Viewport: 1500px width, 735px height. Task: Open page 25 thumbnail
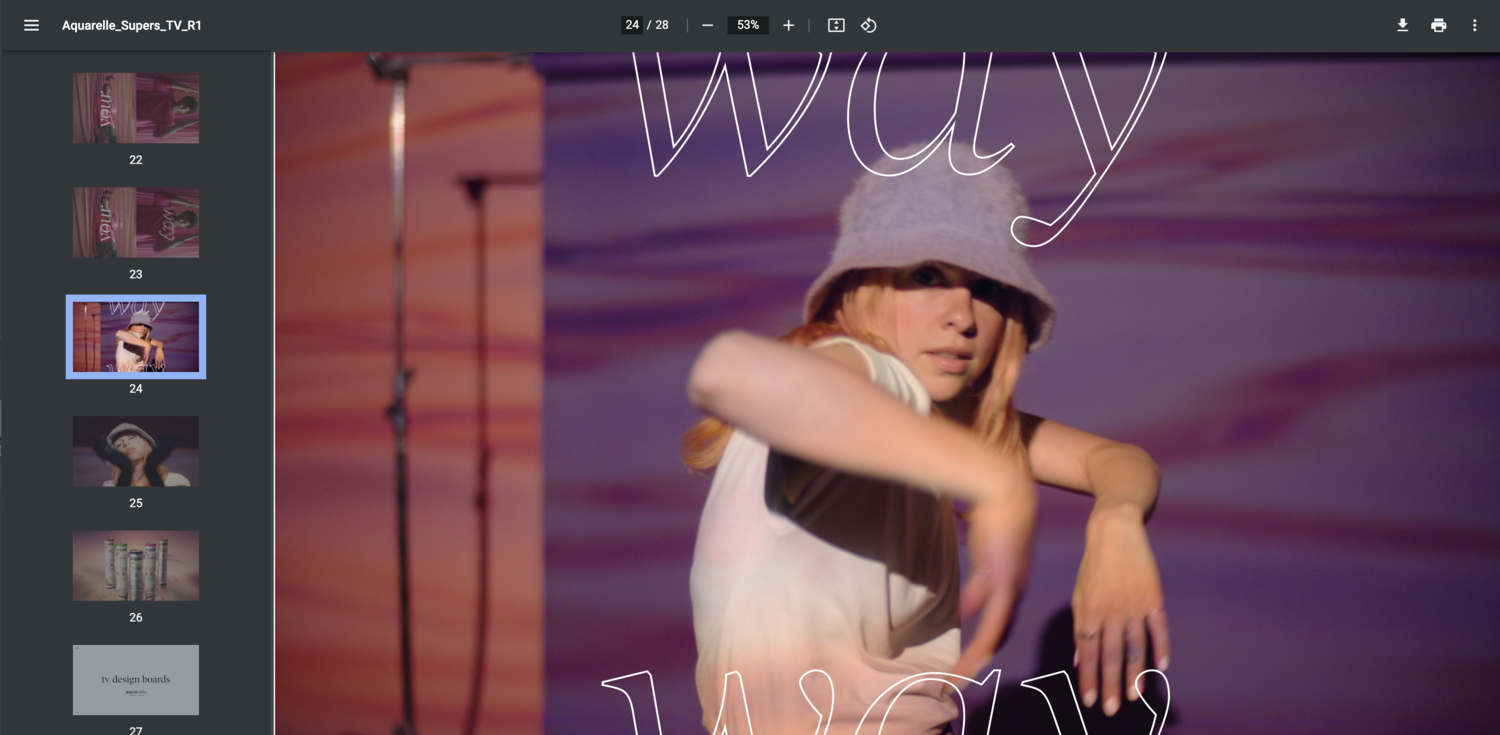coord(136,451)
